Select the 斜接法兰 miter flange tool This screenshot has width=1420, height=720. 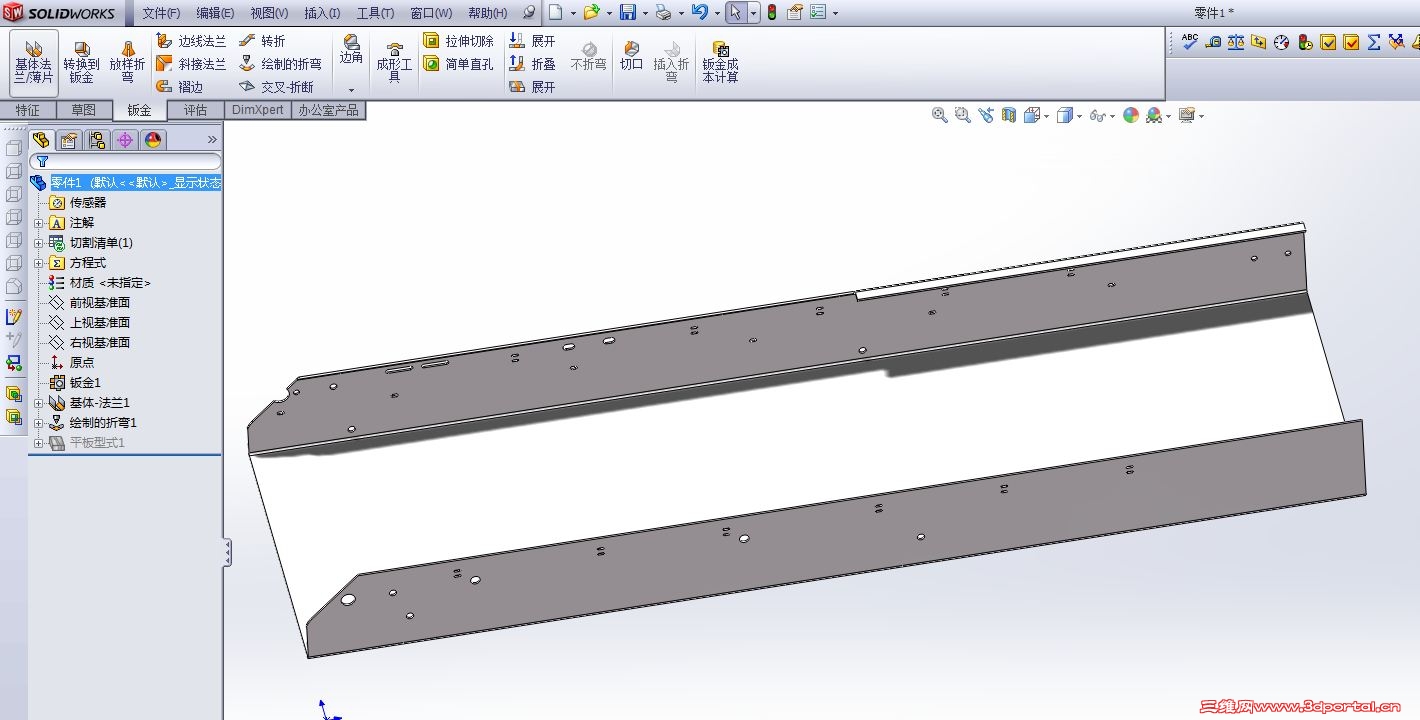click(x=191, y=64)
